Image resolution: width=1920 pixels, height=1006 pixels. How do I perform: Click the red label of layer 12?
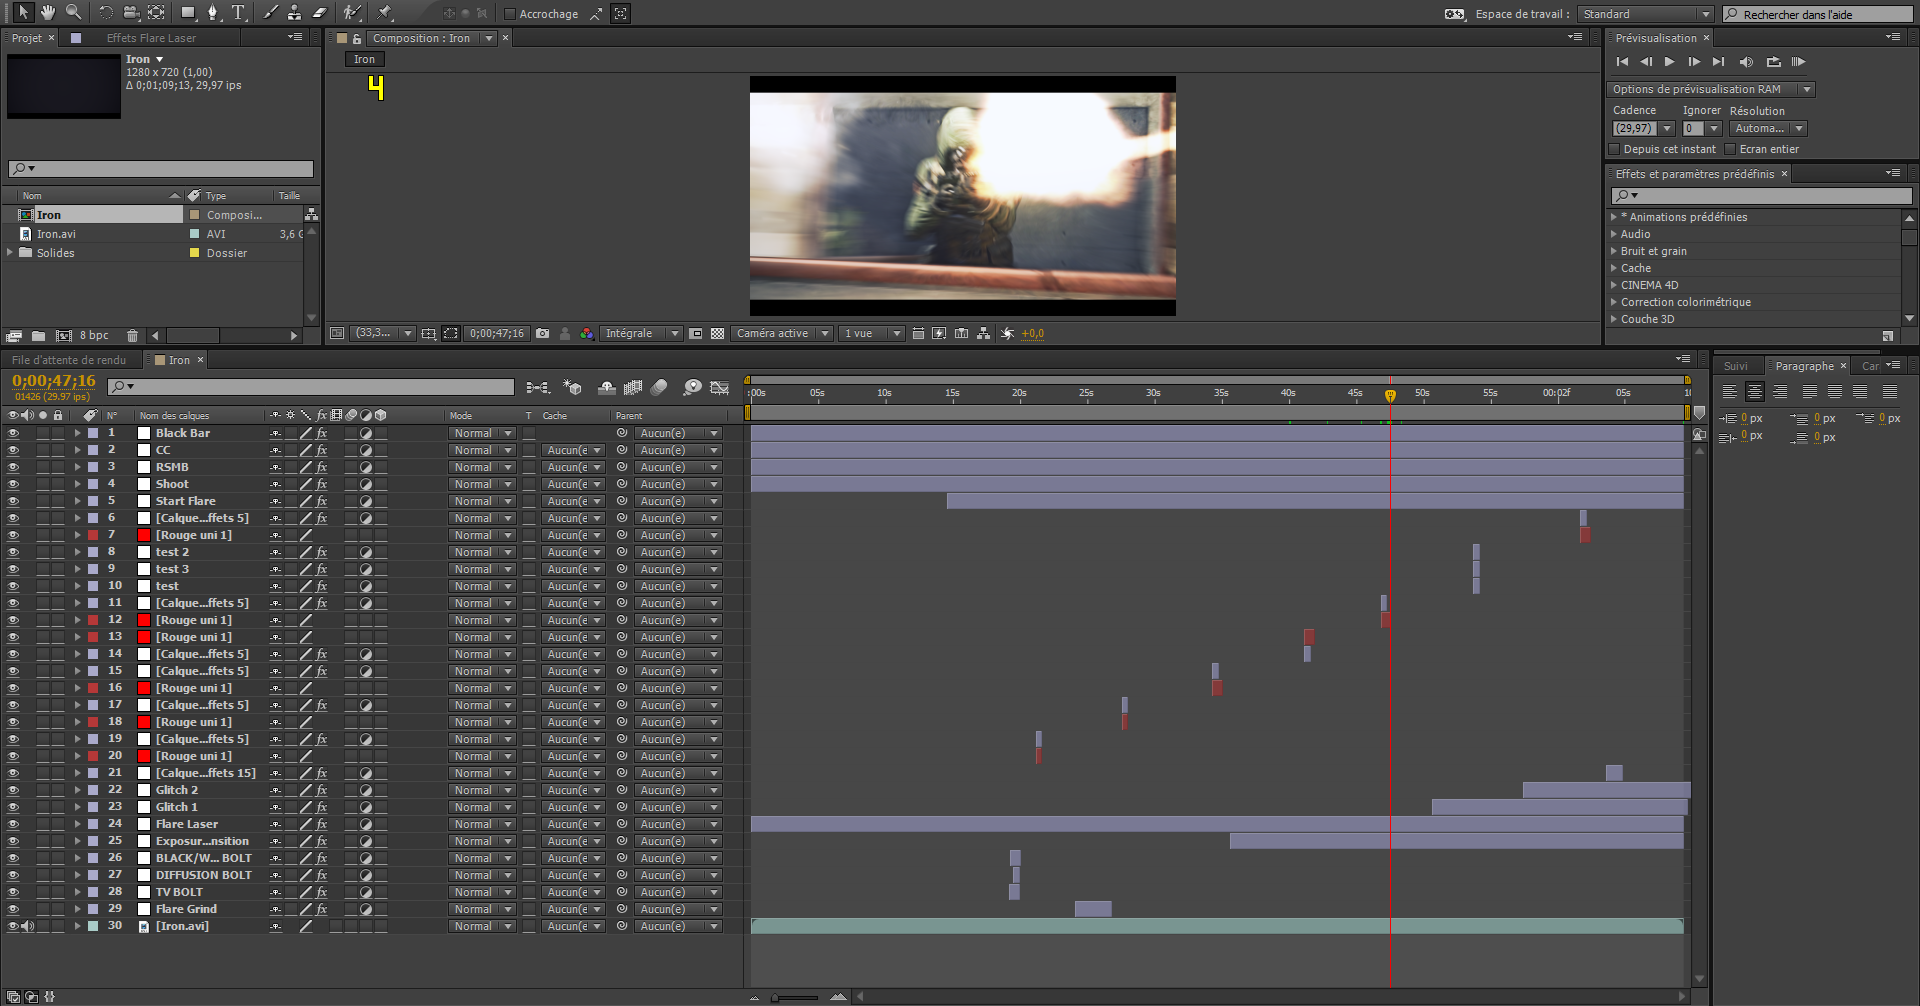pos(93,620)
